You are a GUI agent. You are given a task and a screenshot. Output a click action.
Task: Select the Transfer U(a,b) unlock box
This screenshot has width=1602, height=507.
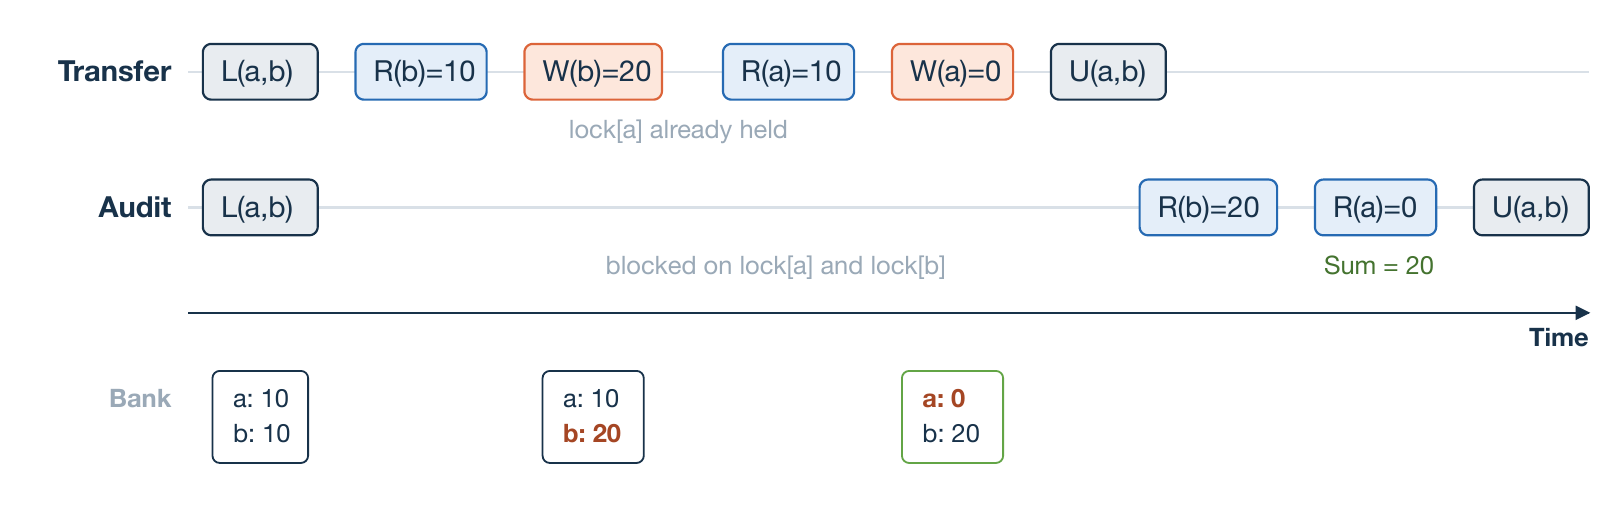[x=1108, y=72]
